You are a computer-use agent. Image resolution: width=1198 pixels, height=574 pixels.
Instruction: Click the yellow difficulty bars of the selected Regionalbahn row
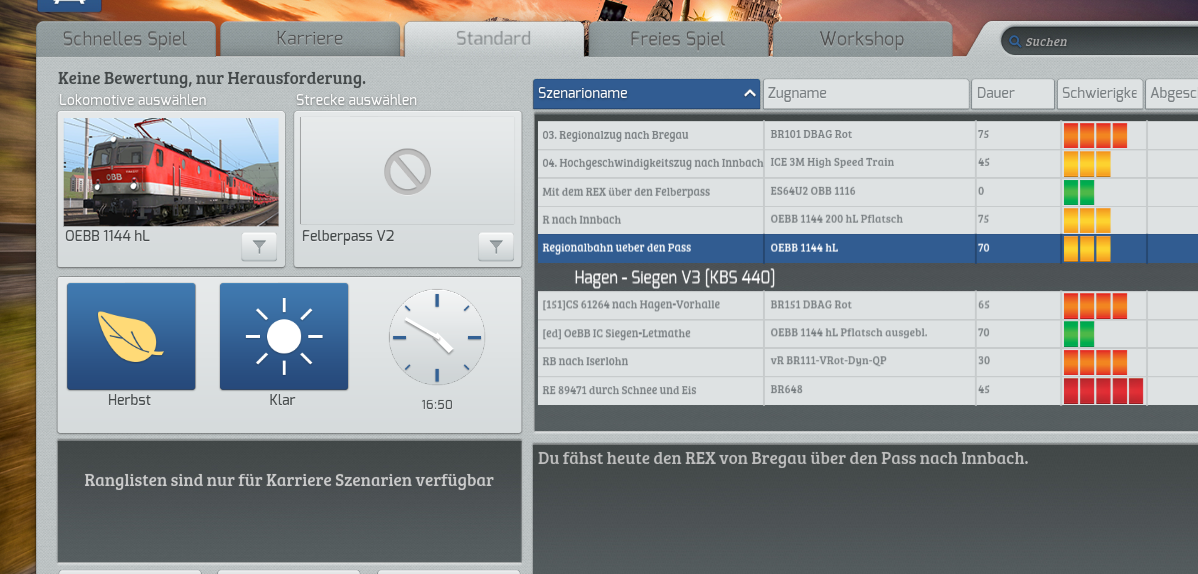(x=1087, y=249)
